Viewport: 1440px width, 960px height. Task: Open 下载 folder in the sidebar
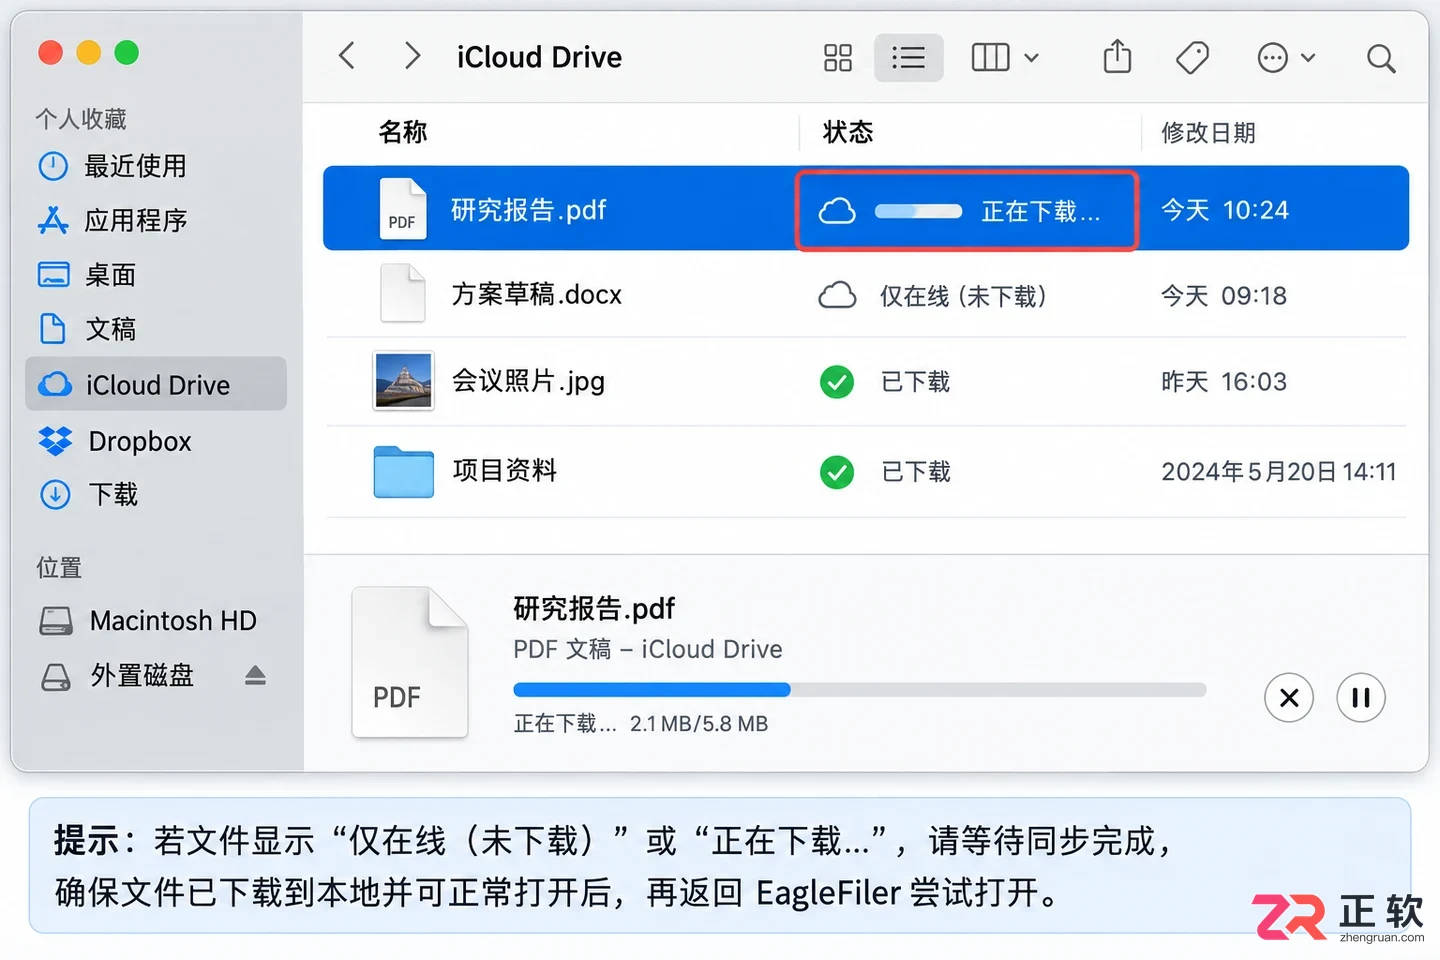[88, 494]
